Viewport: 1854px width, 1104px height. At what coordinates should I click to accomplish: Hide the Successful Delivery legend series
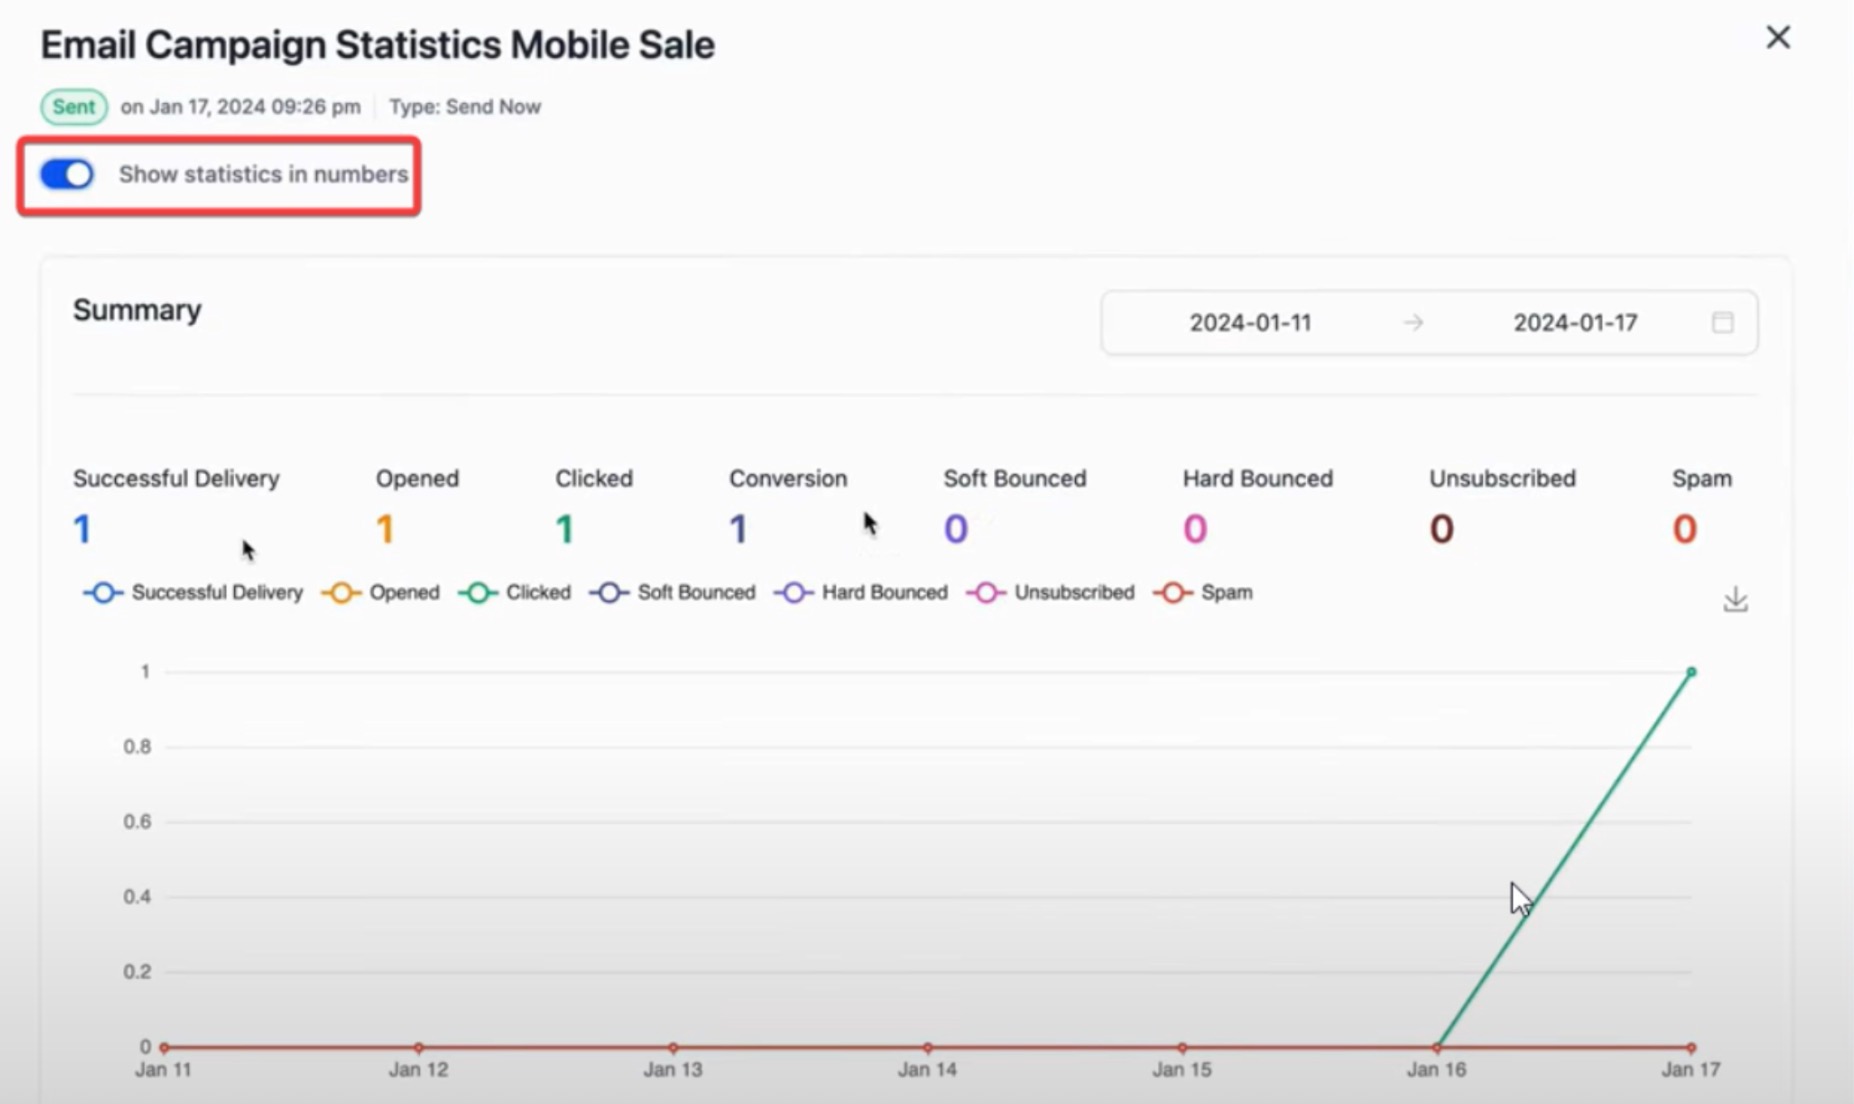click(194, 593)
